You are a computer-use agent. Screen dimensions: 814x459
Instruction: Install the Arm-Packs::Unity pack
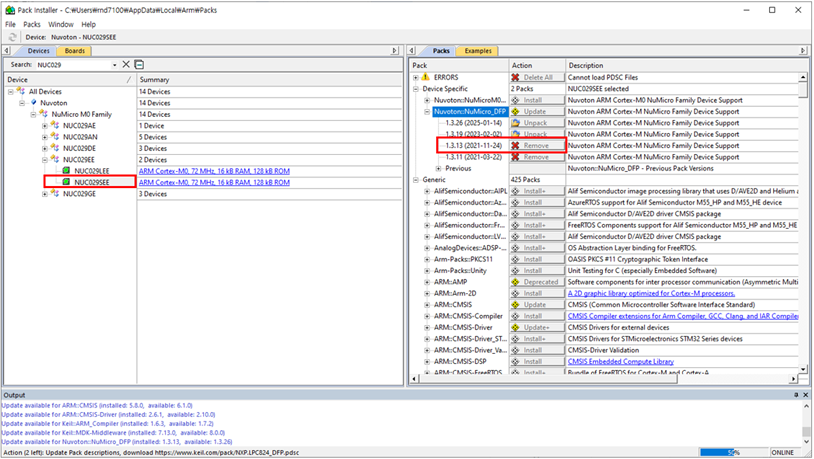[537, 271]
